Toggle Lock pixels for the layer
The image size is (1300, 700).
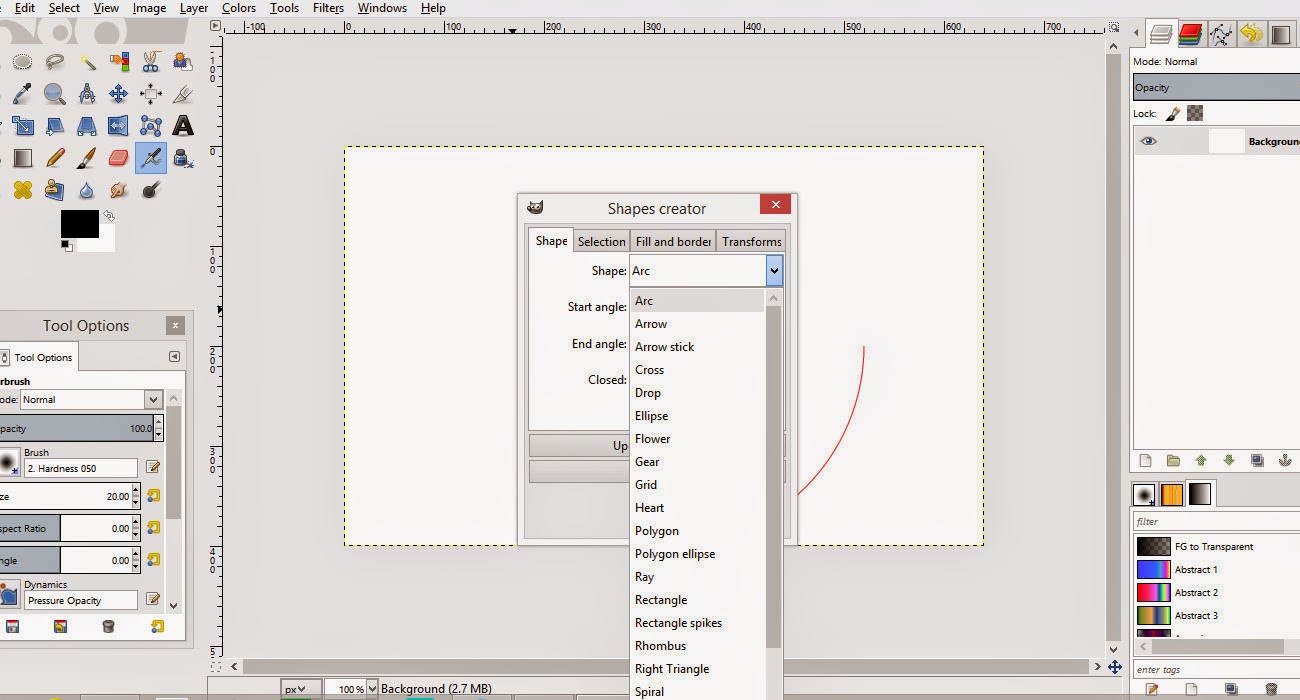[1172, 113]
